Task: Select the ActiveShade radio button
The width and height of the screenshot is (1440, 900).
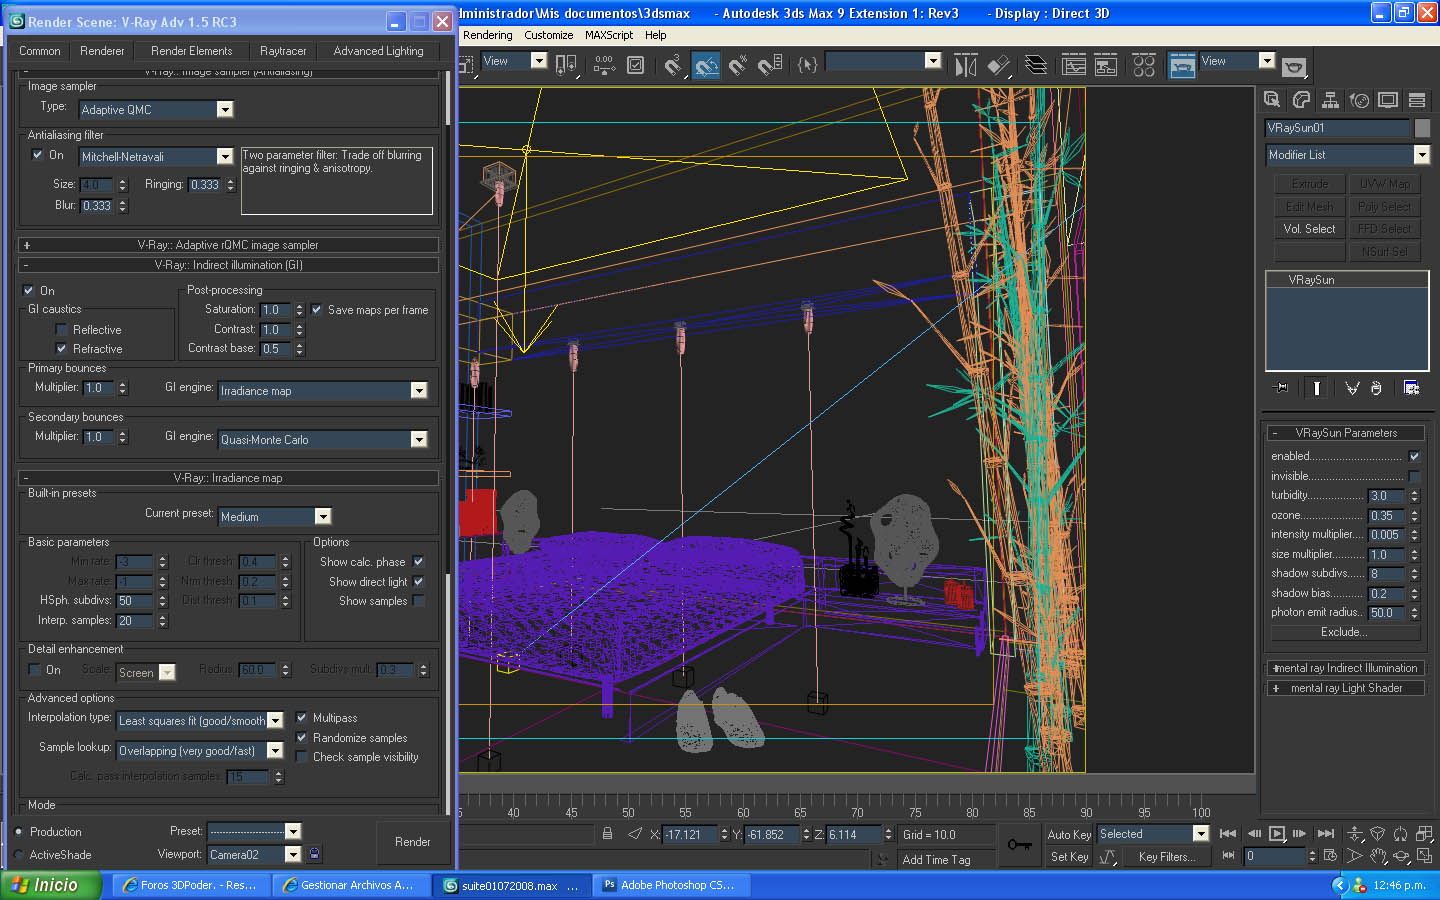Action: coord(19,855)
